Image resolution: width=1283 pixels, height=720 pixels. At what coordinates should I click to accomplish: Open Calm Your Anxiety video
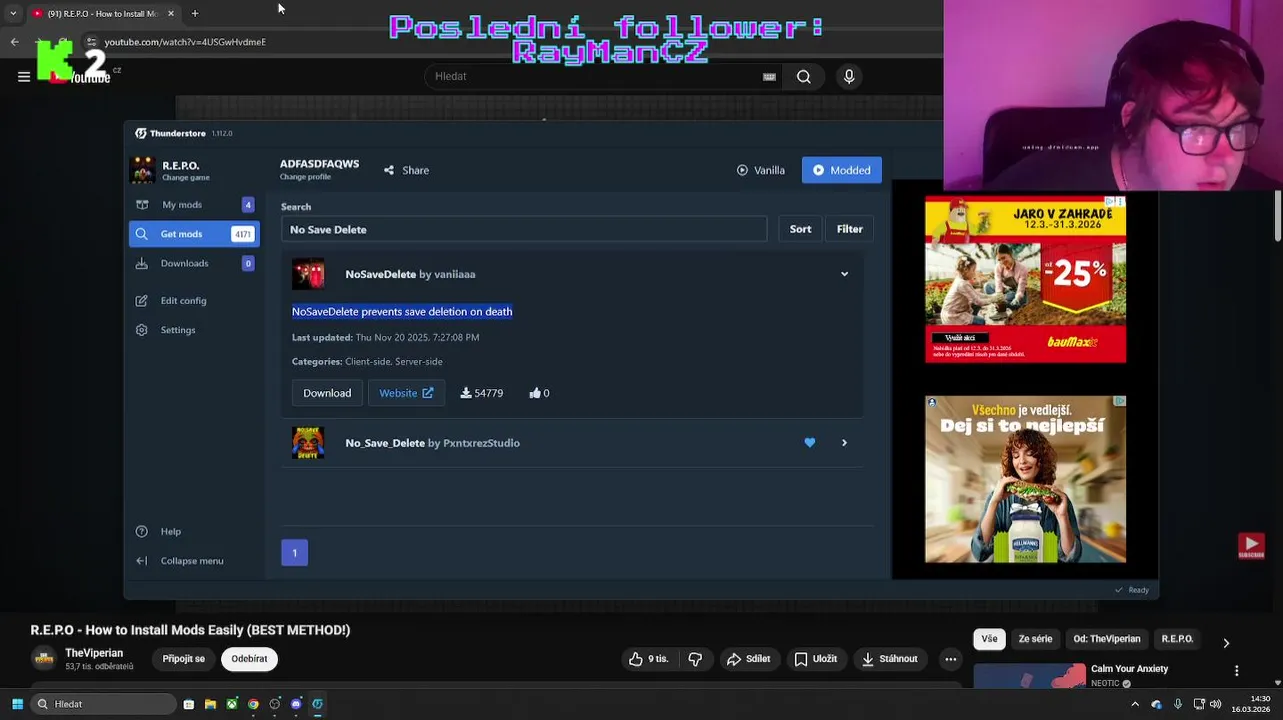[1129, 669]
